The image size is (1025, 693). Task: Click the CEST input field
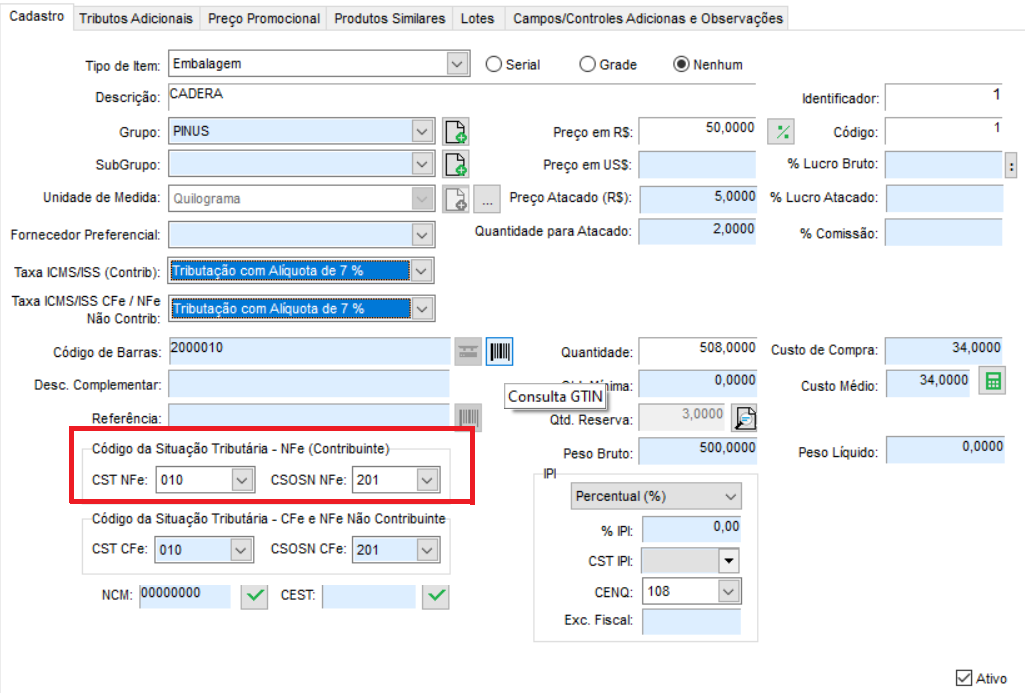pos(369,596)
